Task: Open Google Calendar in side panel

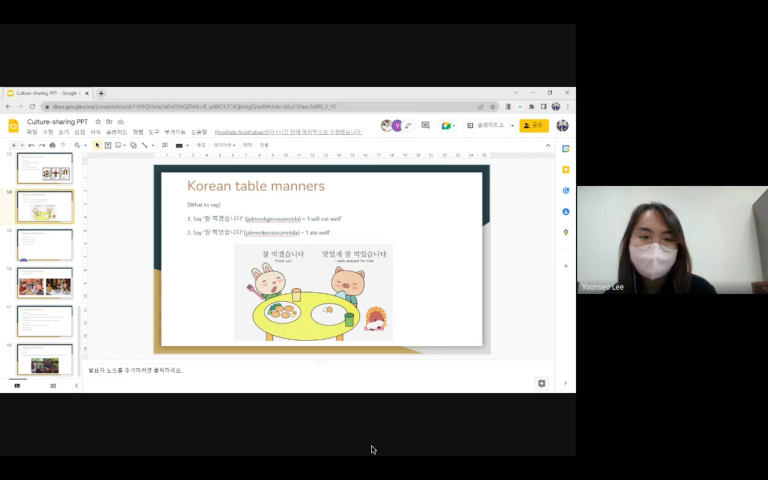Action: (x=566, y=149)
